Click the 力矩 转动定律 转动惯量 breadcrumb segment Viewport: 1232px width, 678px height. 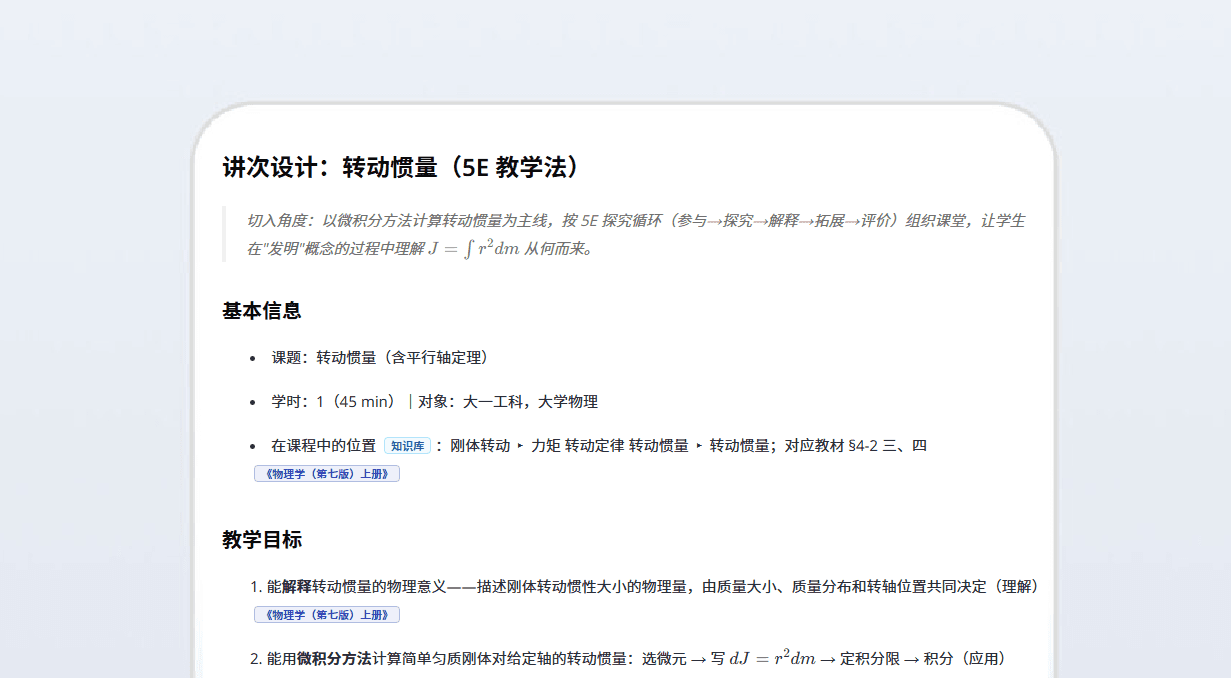(x=610, y=446)
